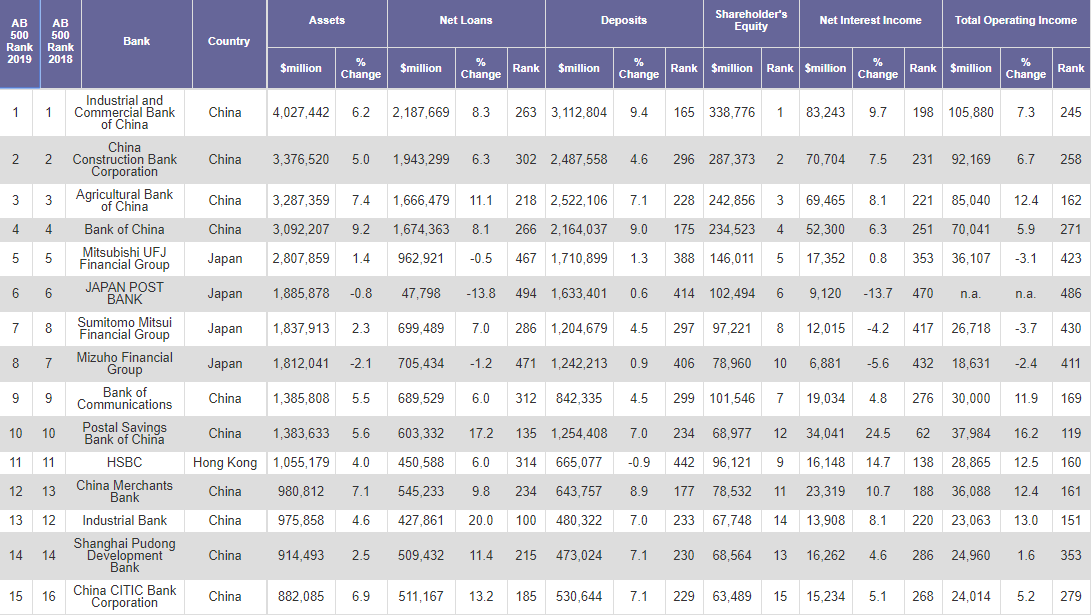Image resolution: width=1091 pixels, height=615 pixels.
Task: Click "Sumitomo Mitsui Financial Group" bank name
Action: 125,328
